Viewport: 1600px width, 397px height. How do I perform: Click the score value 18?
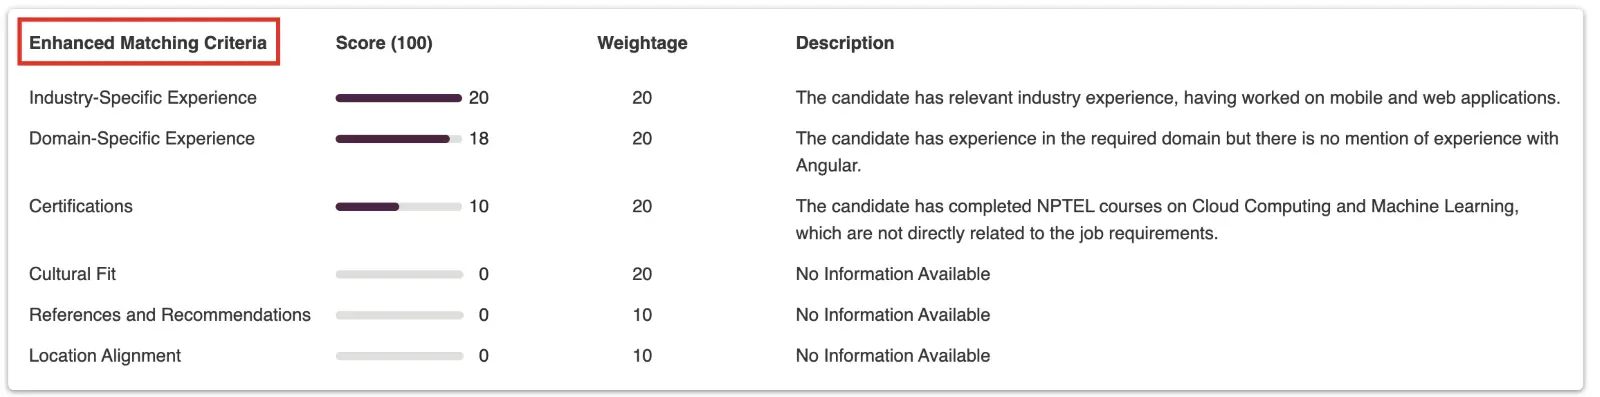[x=479, y=139]
